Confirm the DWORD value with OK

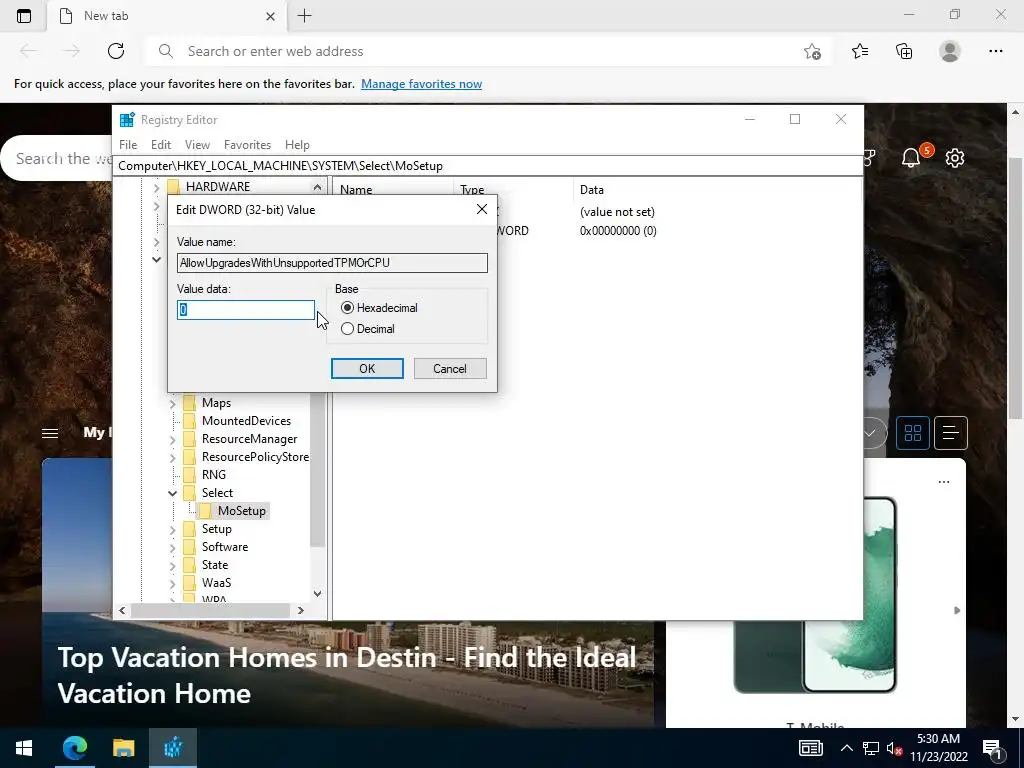(x=367, y=368)
